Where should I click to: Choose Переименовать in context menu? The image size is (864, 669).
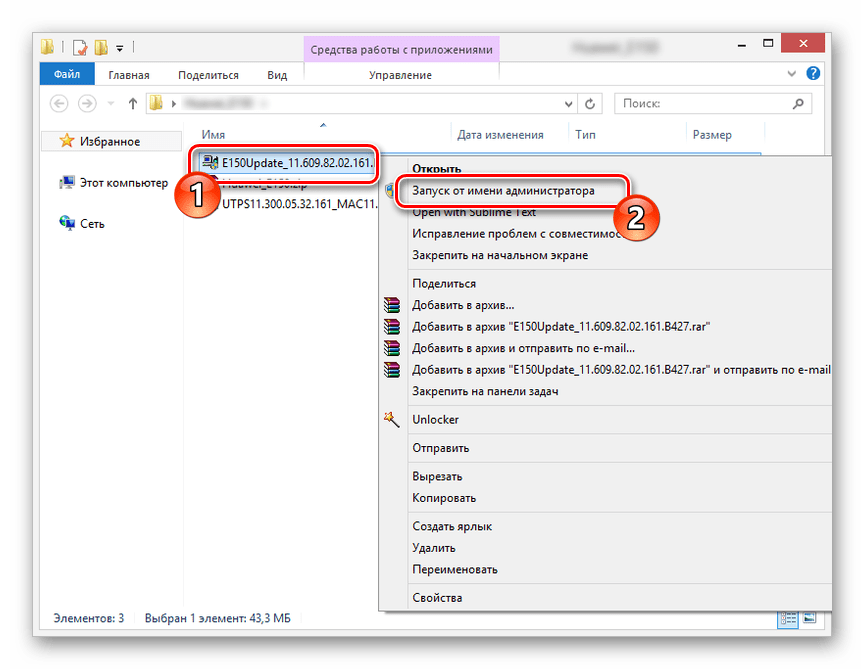pyautogui.click(x=455, y=569)
